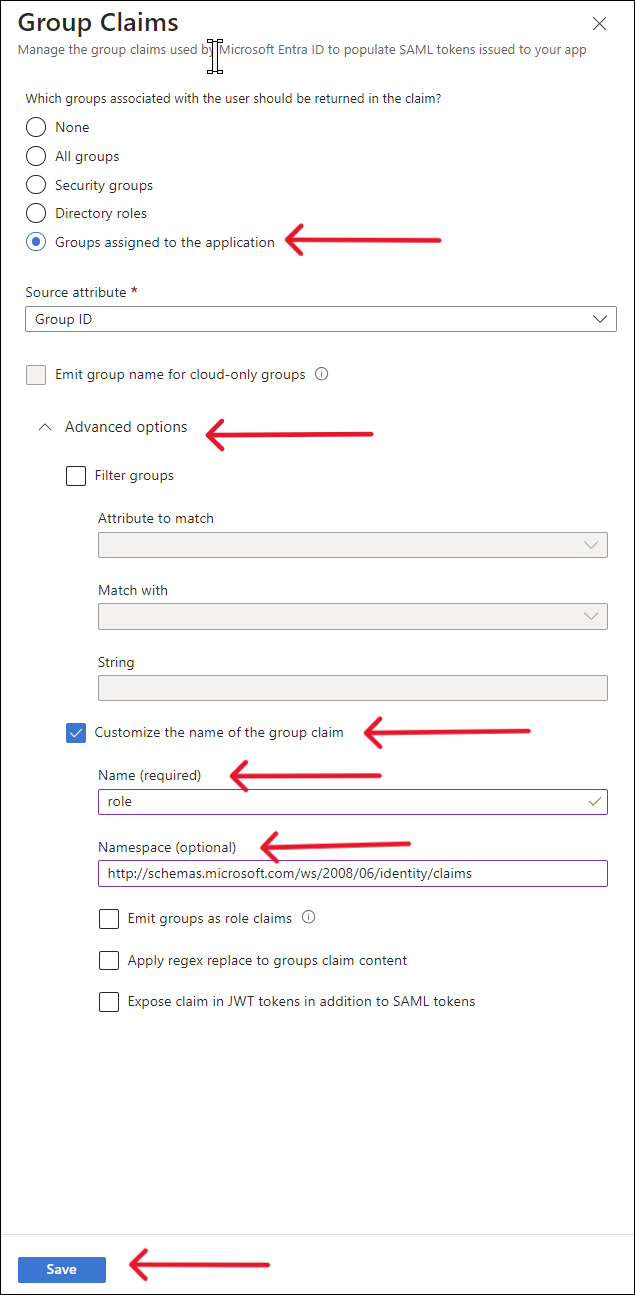
Task: Choose Security groups as the claim source
Action: pos(35,184)
